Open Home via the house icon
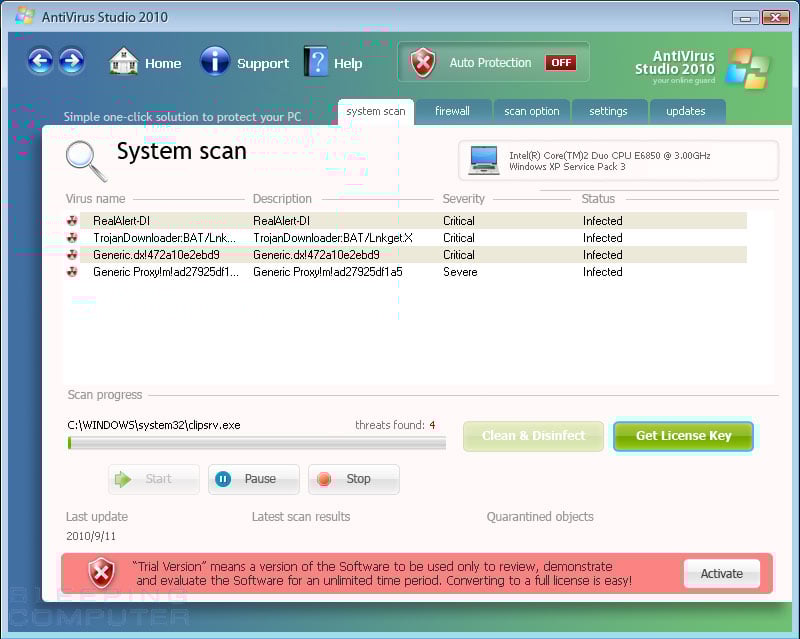Viewport: 800px width, 639px height. click(x=124, y=62)
